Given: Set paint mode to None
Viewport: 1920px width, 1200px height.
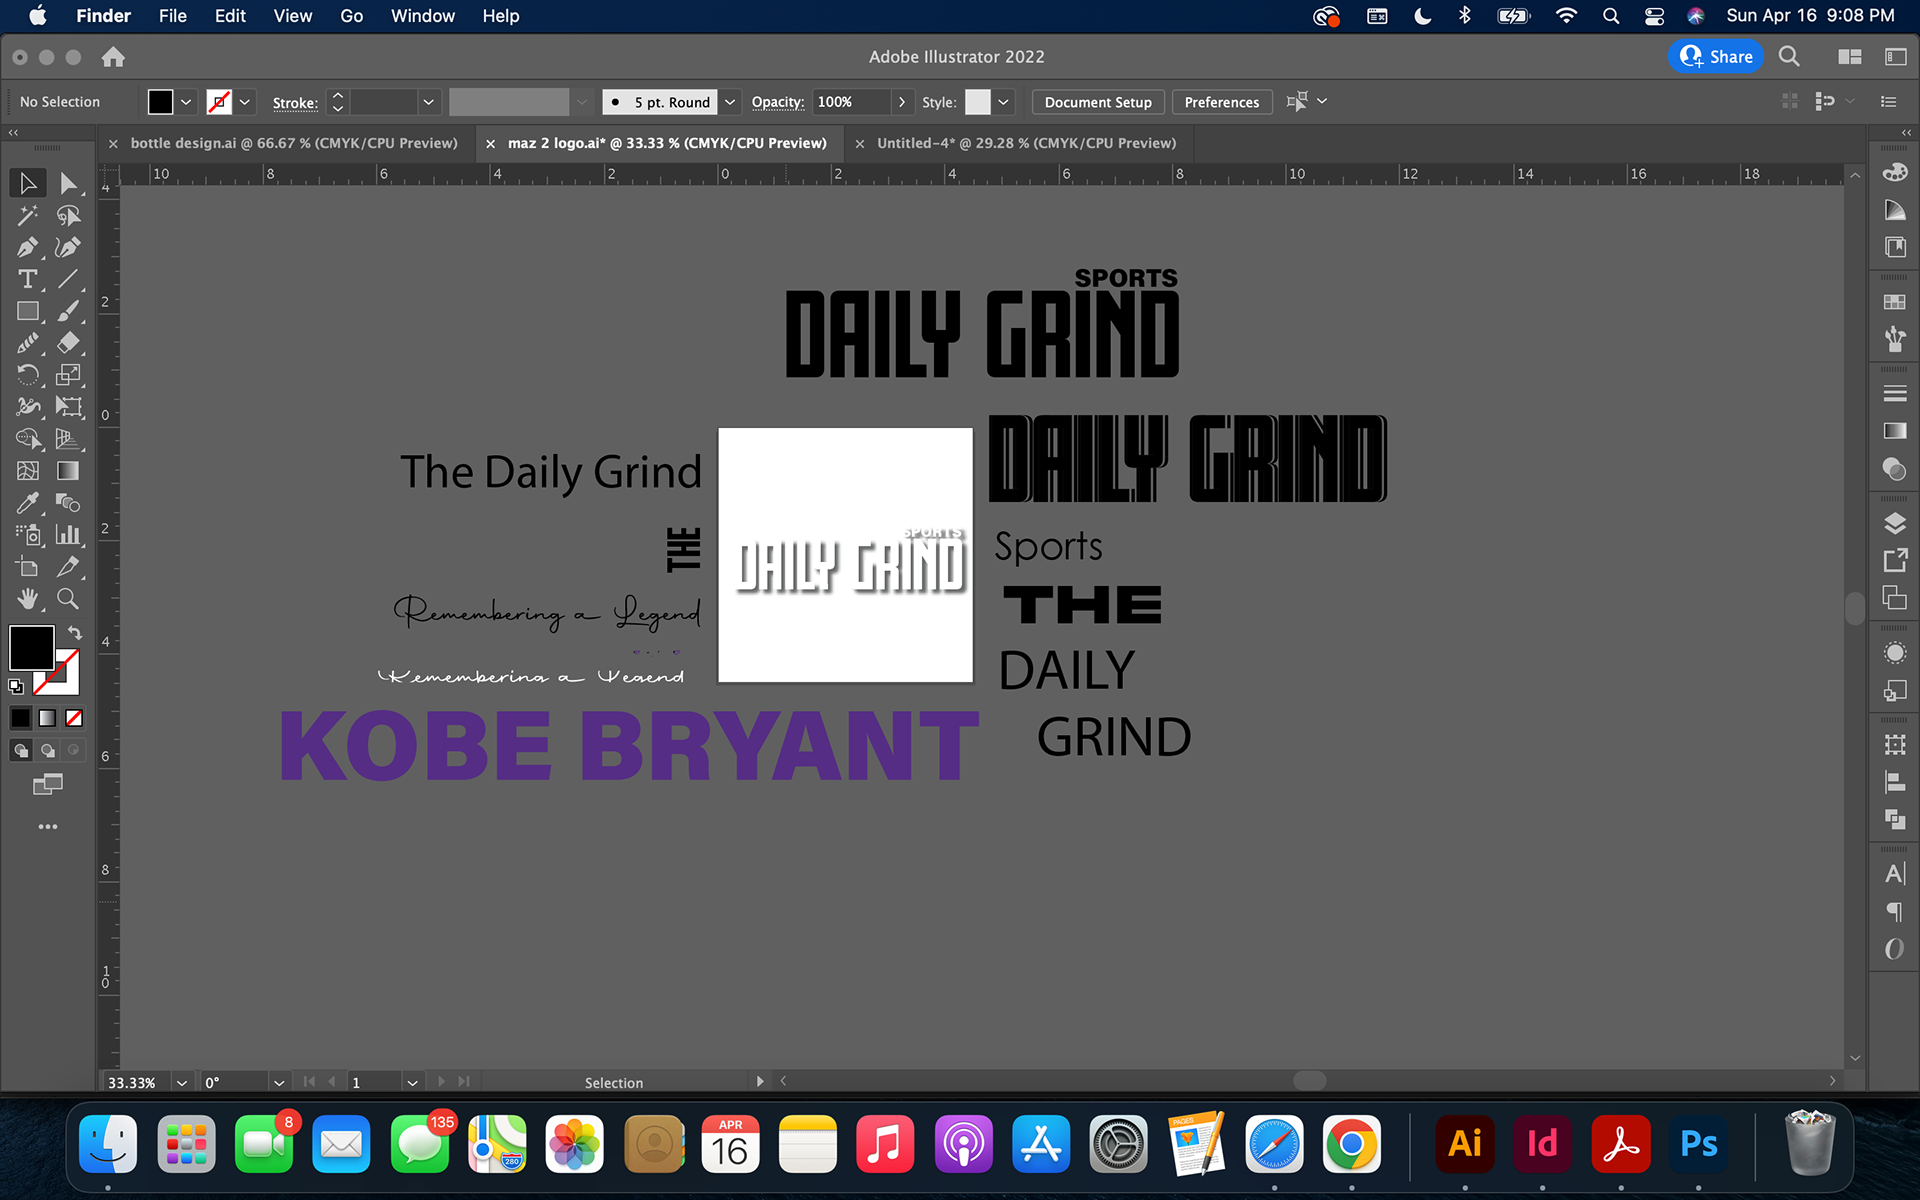Looking at the screenshot, I should [x=74, y=718].
